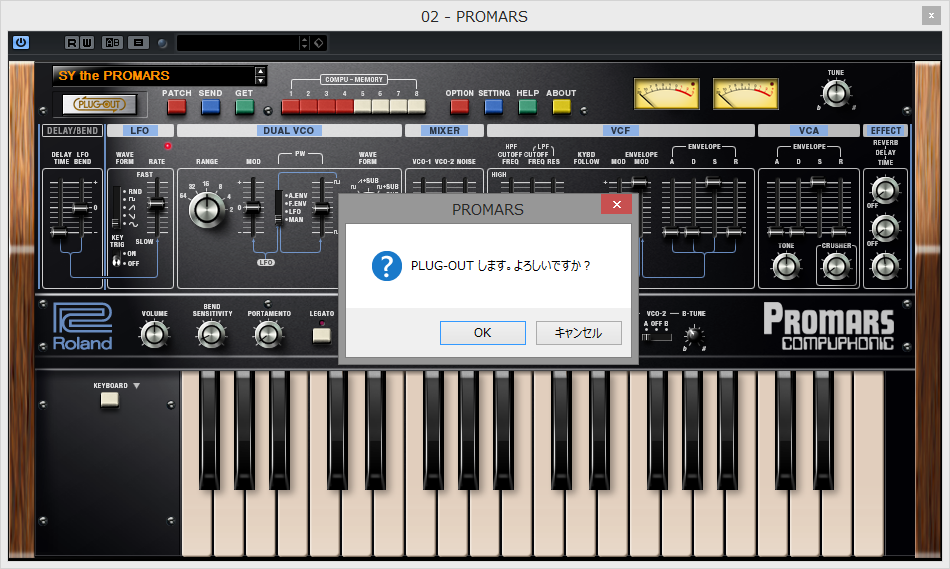The image size is (950, 569).
Task: Click the LFO BEND slider handle
Action: click(81, 208)
